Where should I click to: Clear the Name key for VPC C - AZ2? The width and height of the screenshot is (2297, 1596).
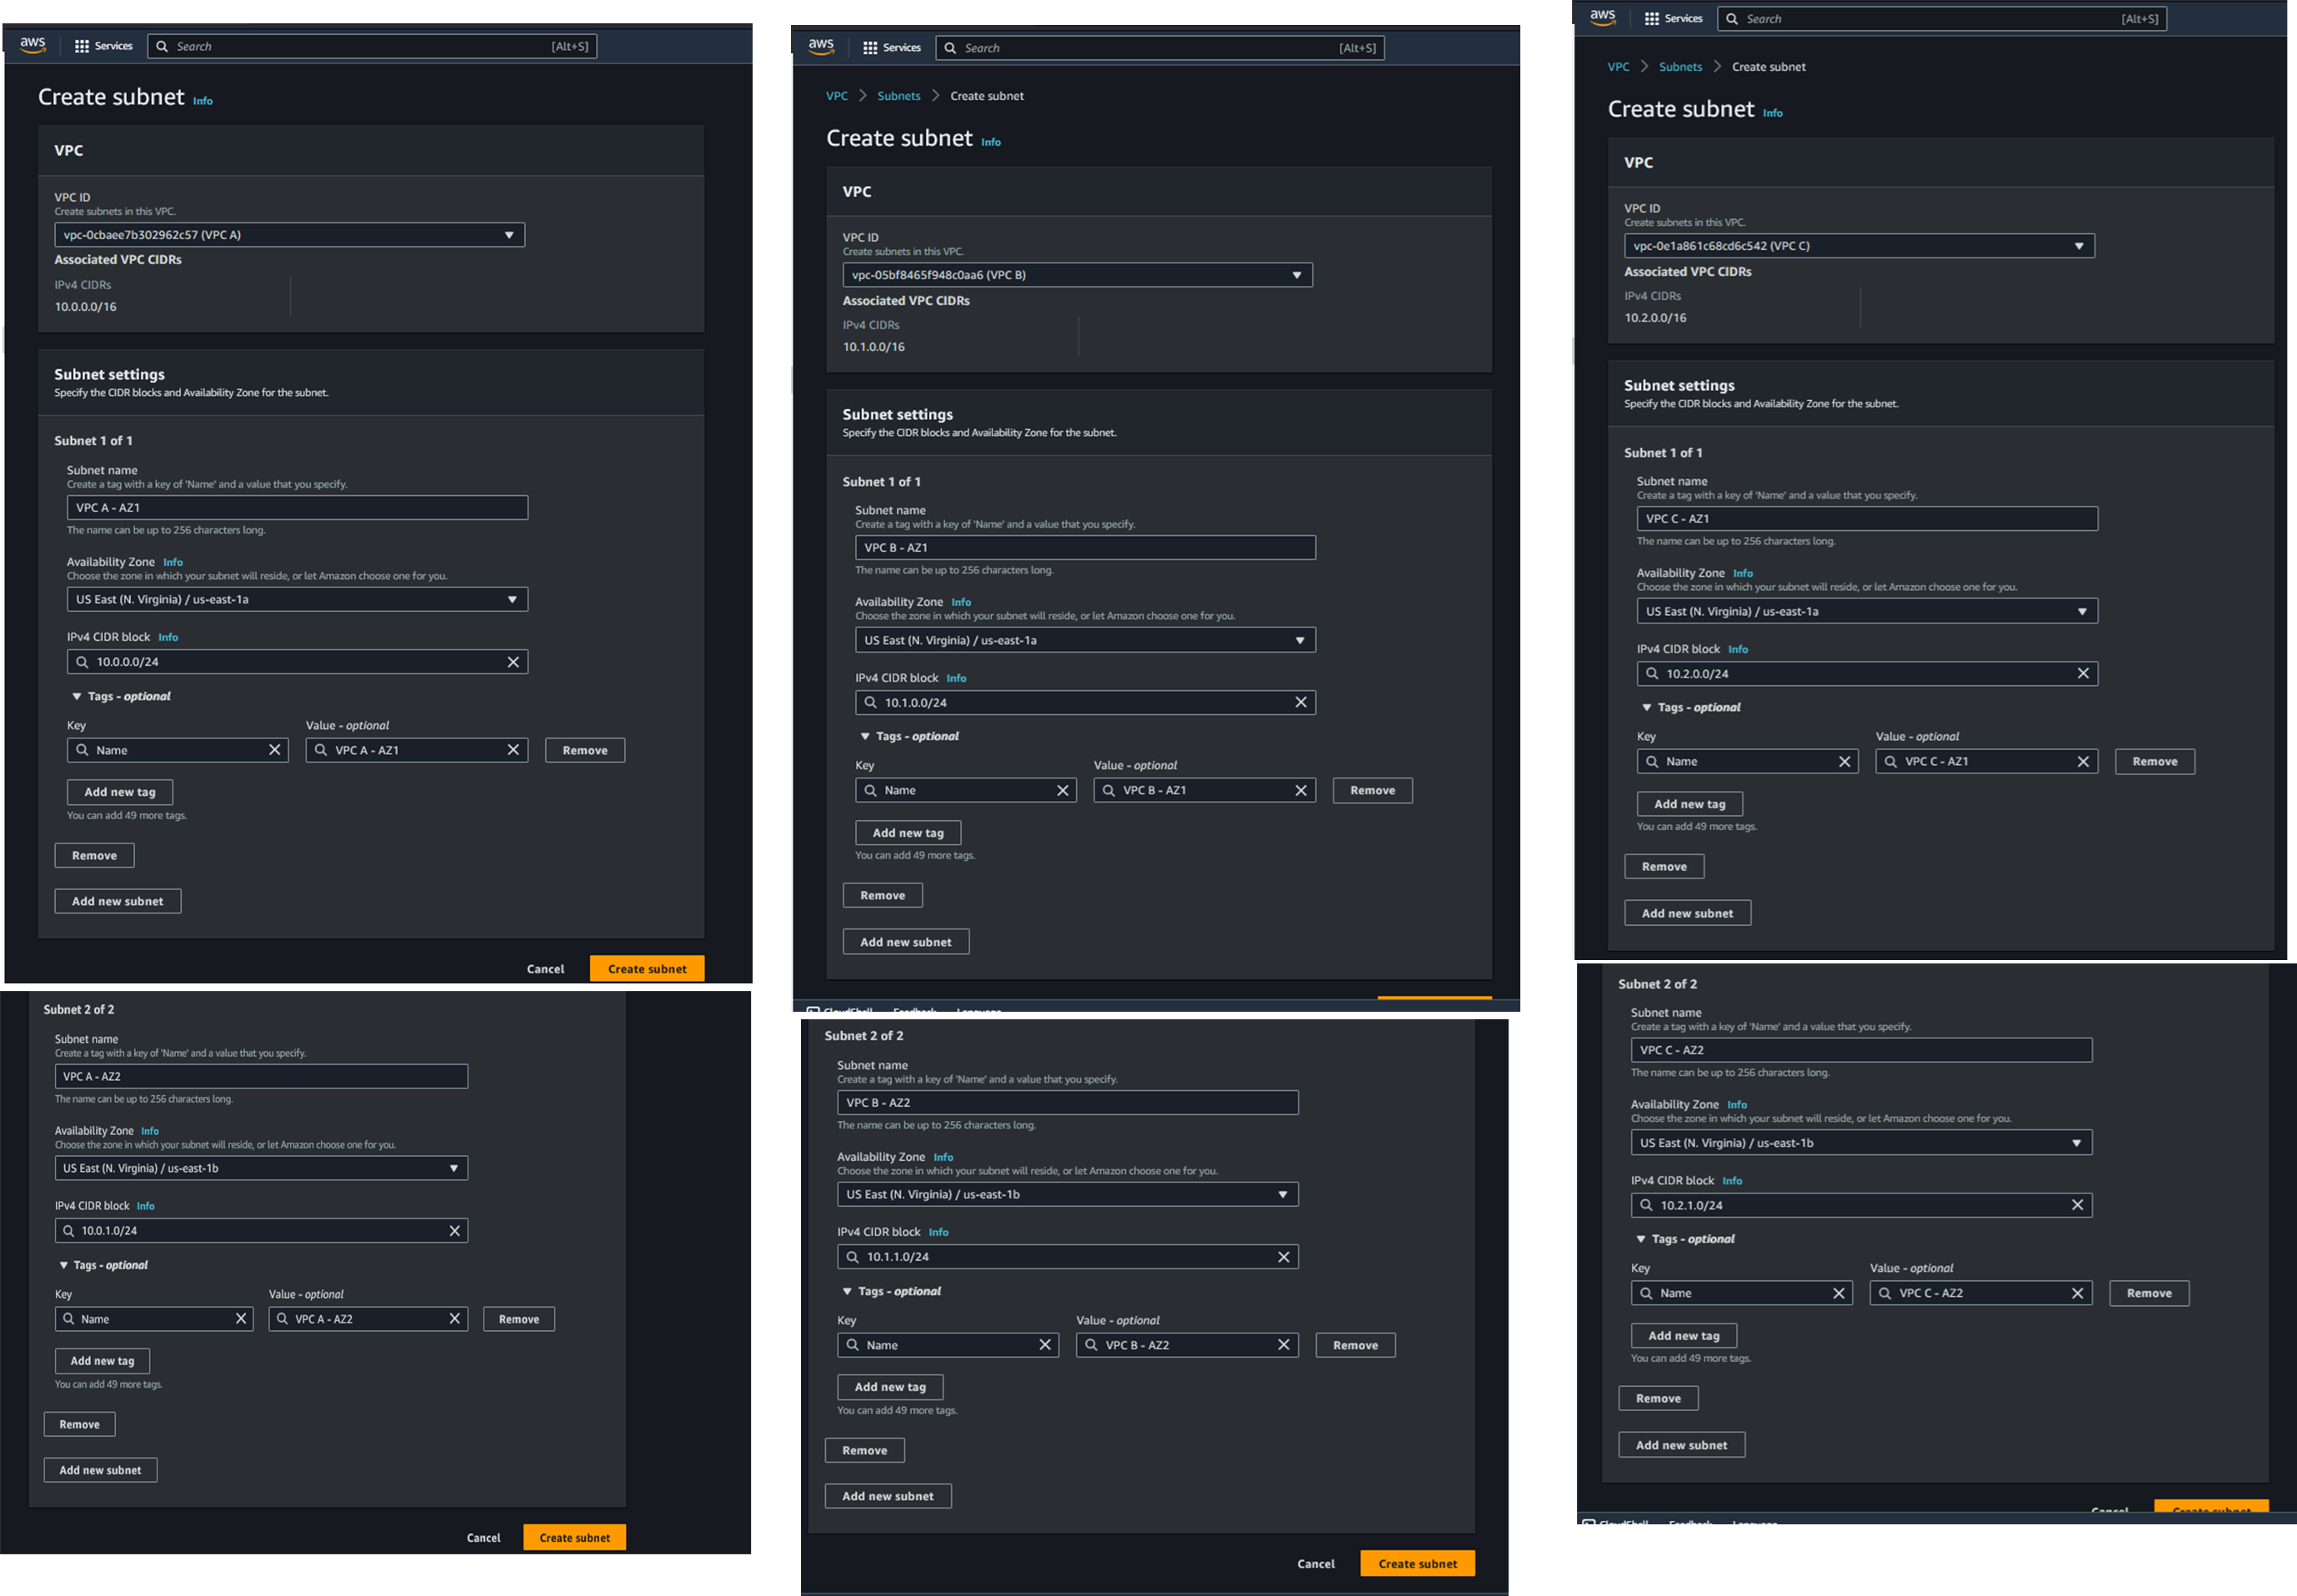[x=1838, y=1293]
